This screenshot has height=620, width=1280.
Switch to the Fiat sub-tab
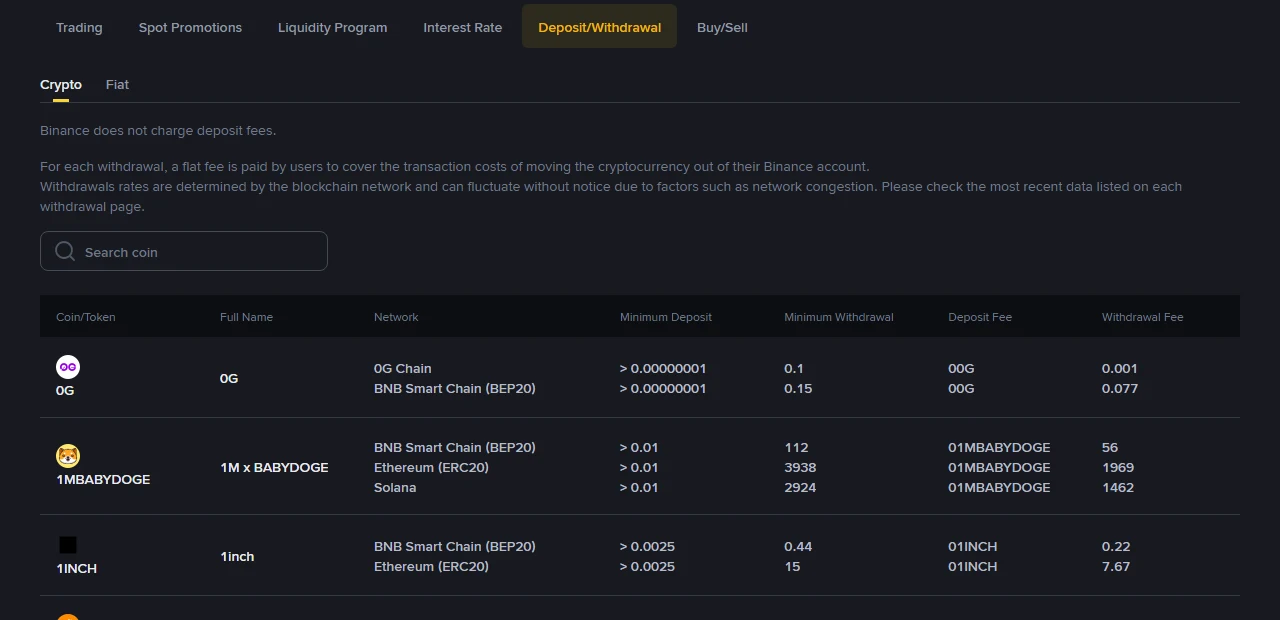click(117, 85)
